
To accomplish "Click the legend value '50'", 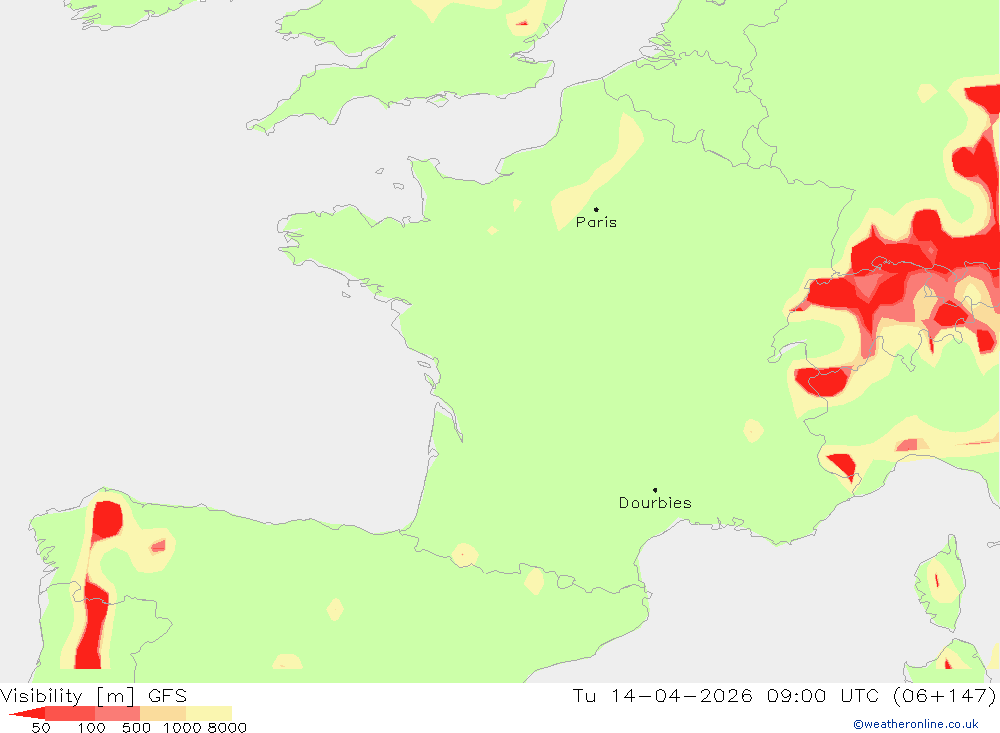I will pyautogui.click(x=41, y=728).
